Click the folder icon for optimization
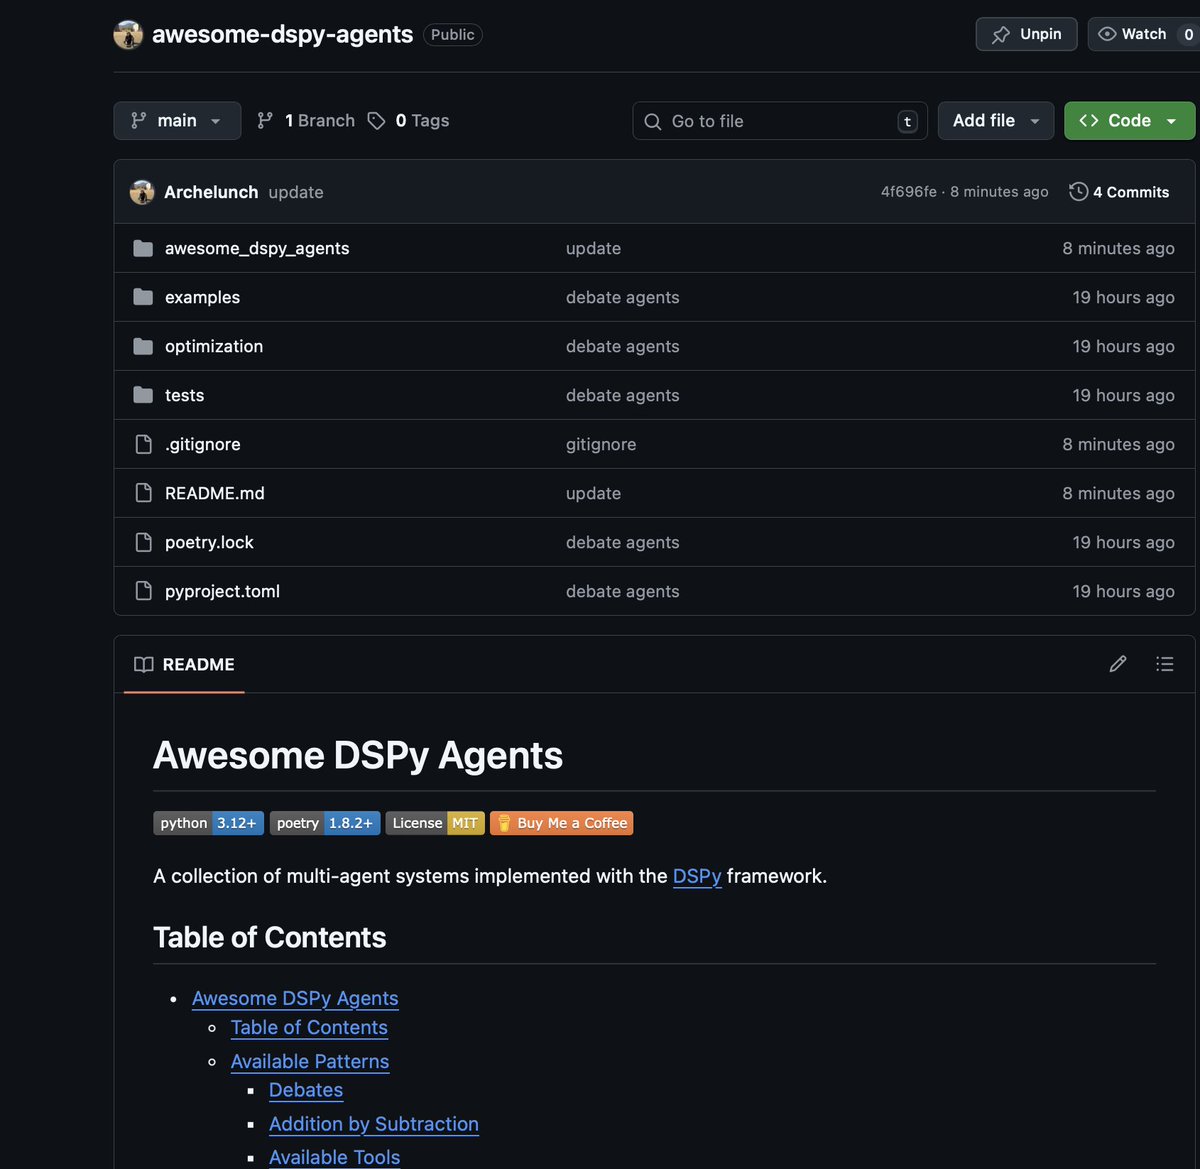 (143, 346)
